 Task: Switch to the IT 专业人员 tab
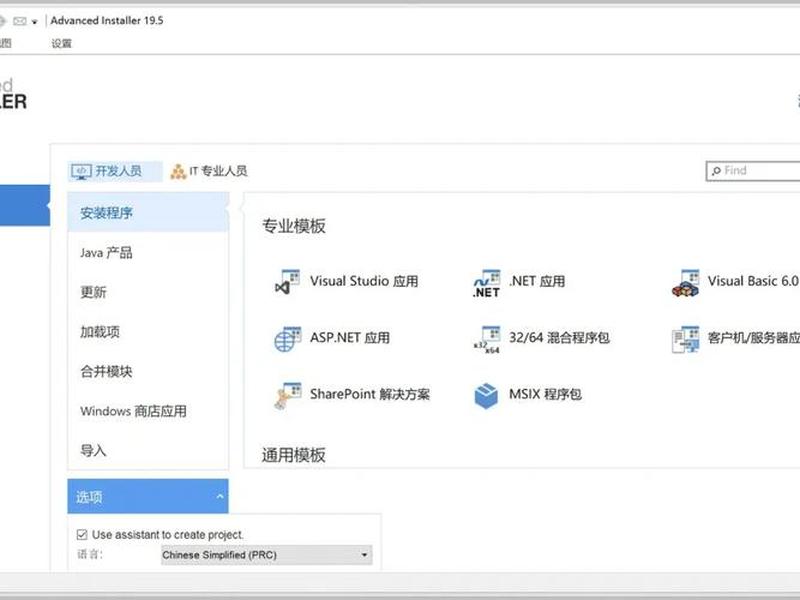tap(209, 171)
